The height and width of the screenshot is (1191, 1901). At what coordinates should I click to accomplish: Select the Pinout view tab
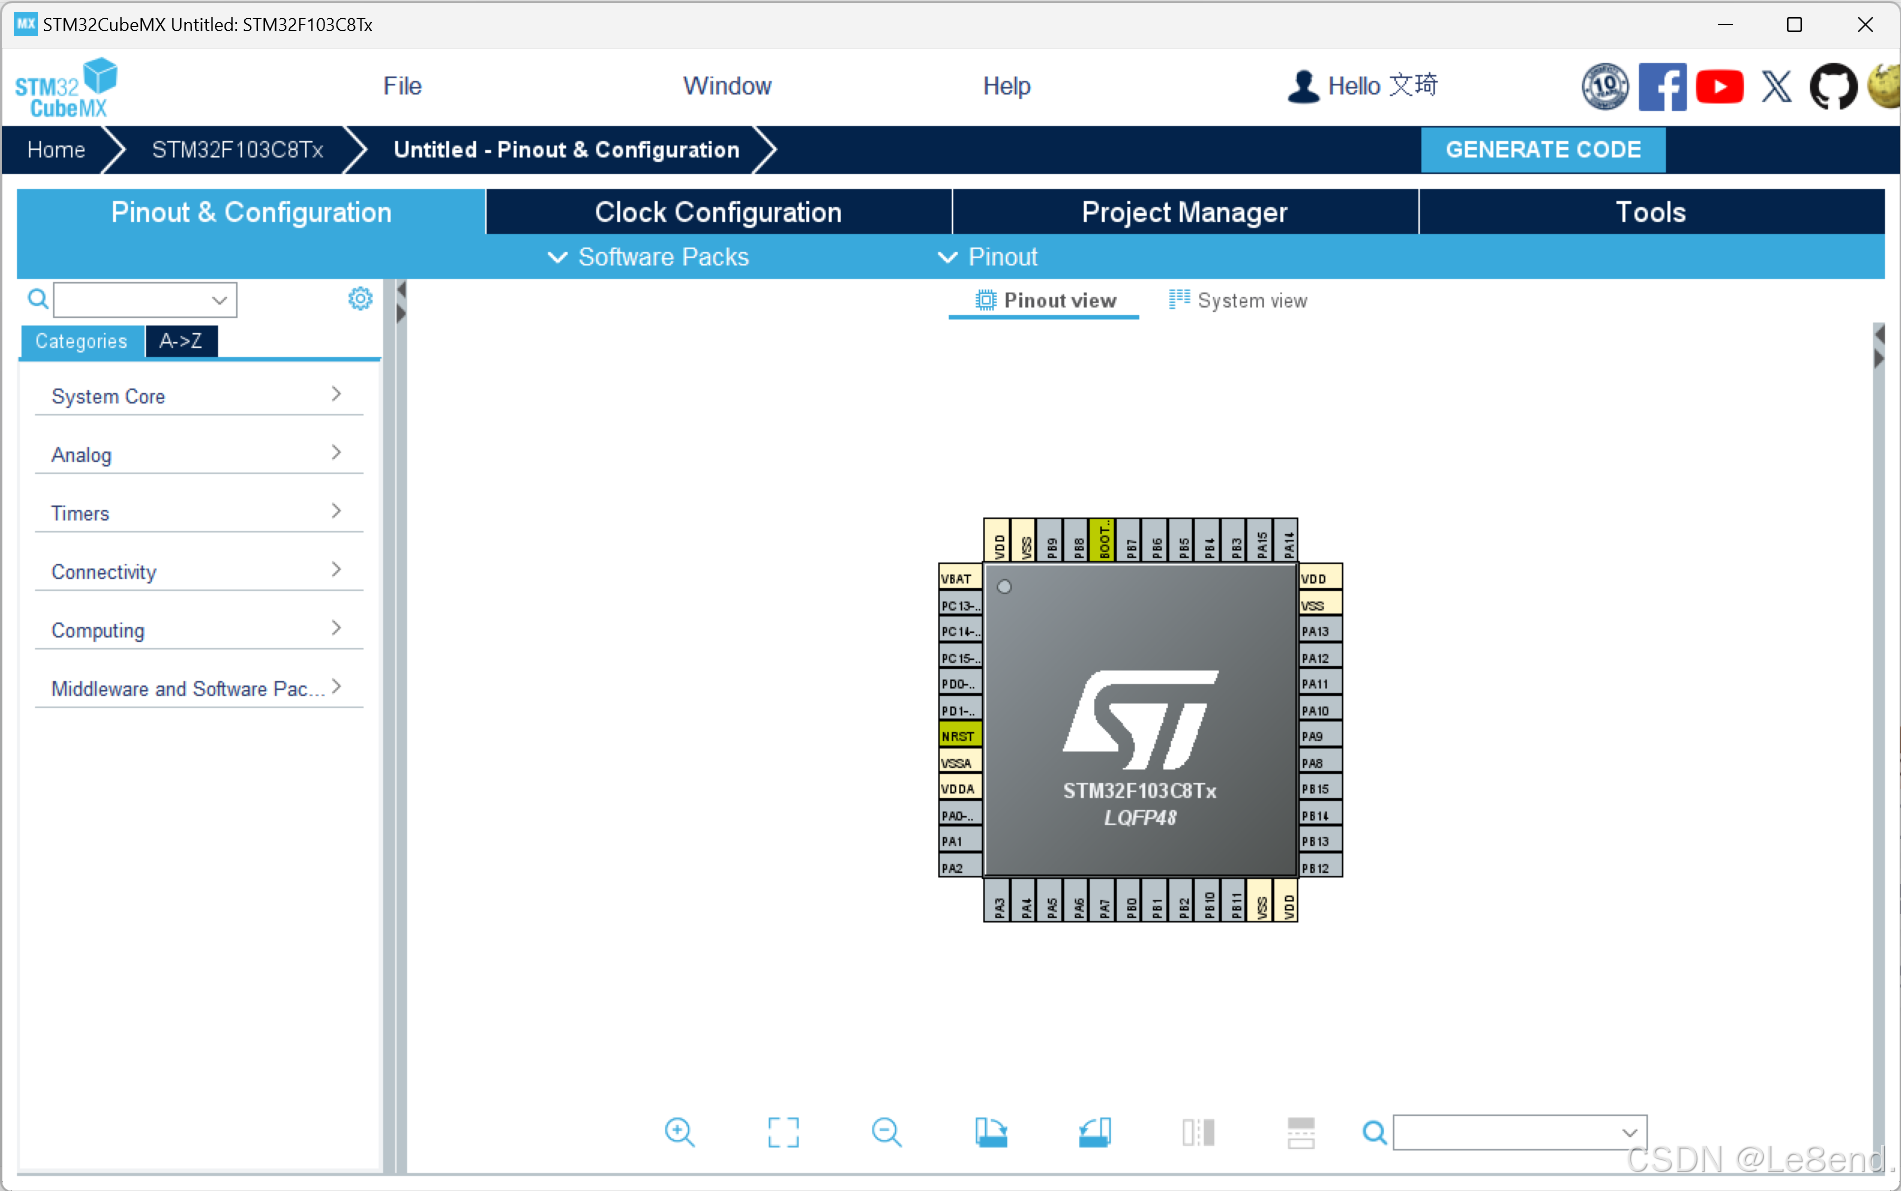tap(1045, 300)
